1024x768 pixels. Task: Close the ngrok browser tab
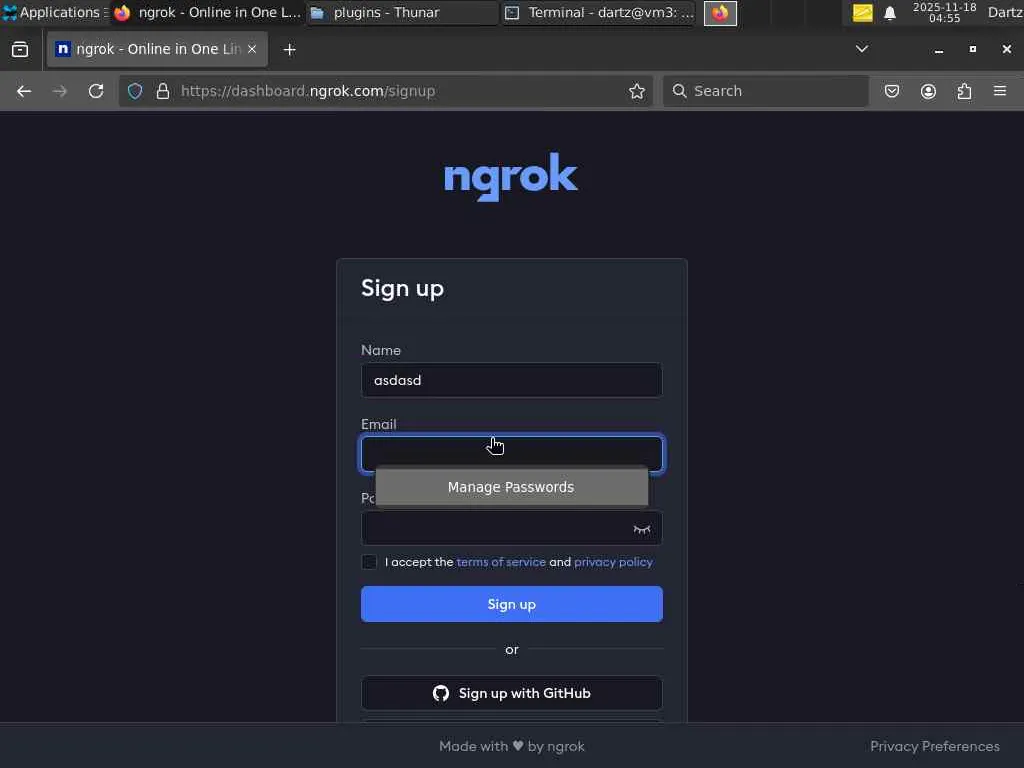point(252,49)
